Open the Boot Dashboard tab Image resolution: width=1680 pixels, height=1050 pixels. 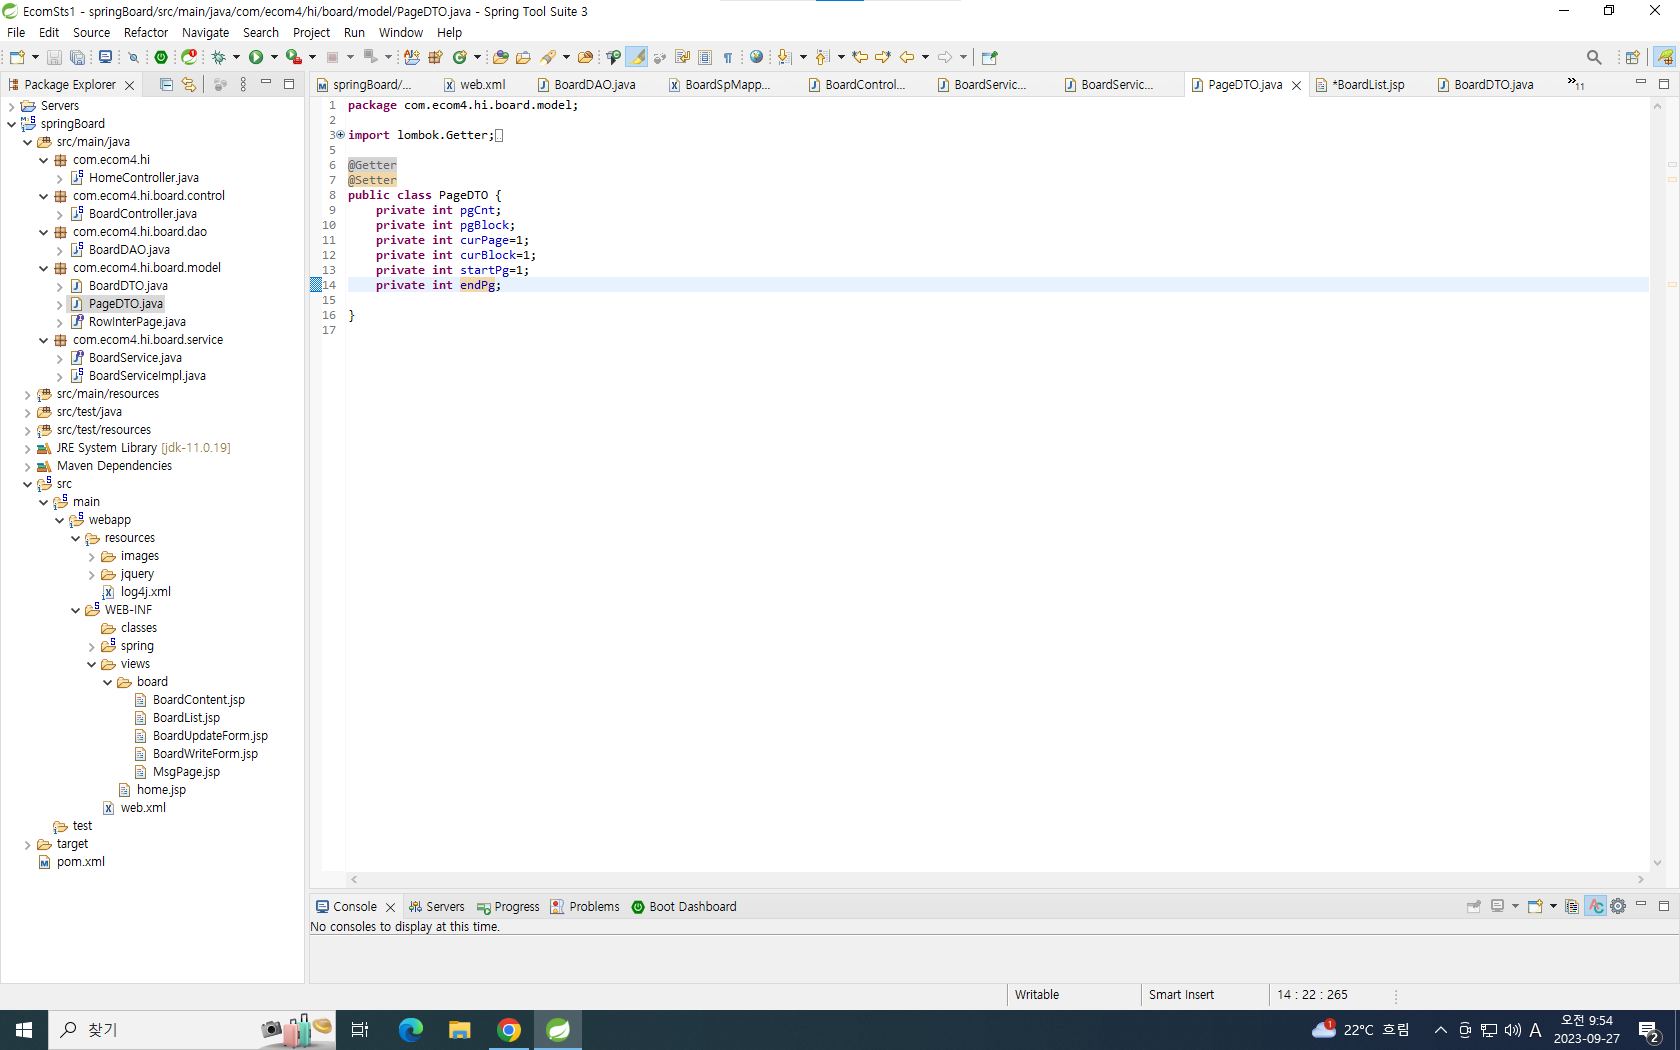(684, 907)
